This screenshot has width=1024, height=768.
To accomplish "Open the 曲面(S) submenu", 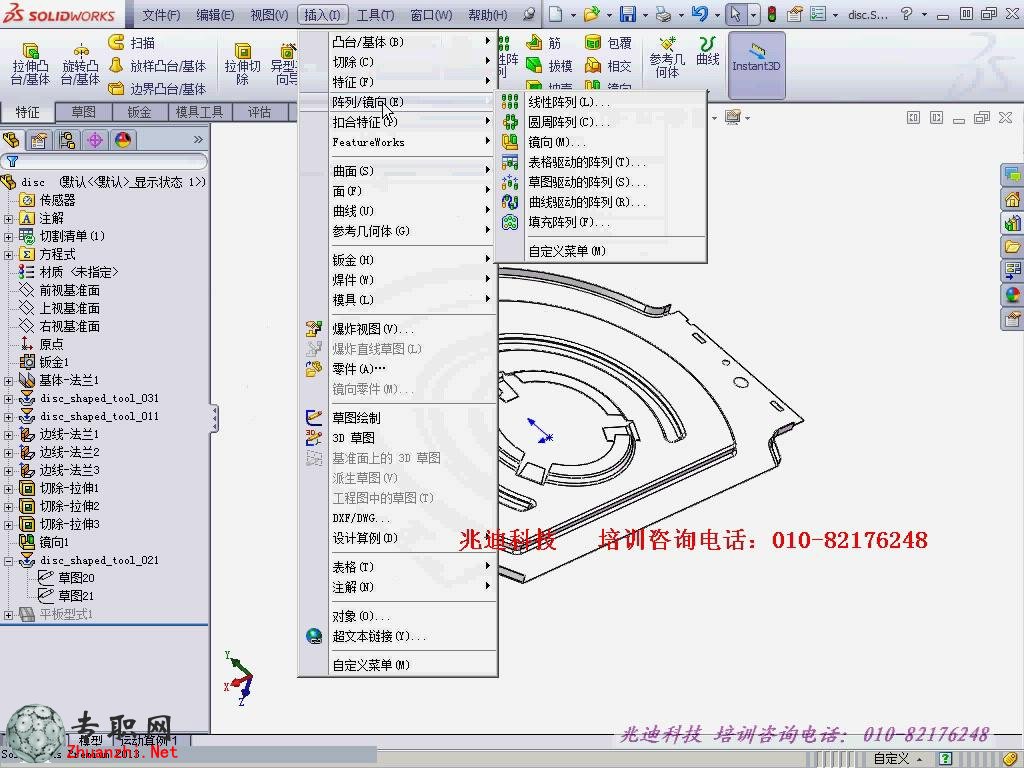I will 397,171.
